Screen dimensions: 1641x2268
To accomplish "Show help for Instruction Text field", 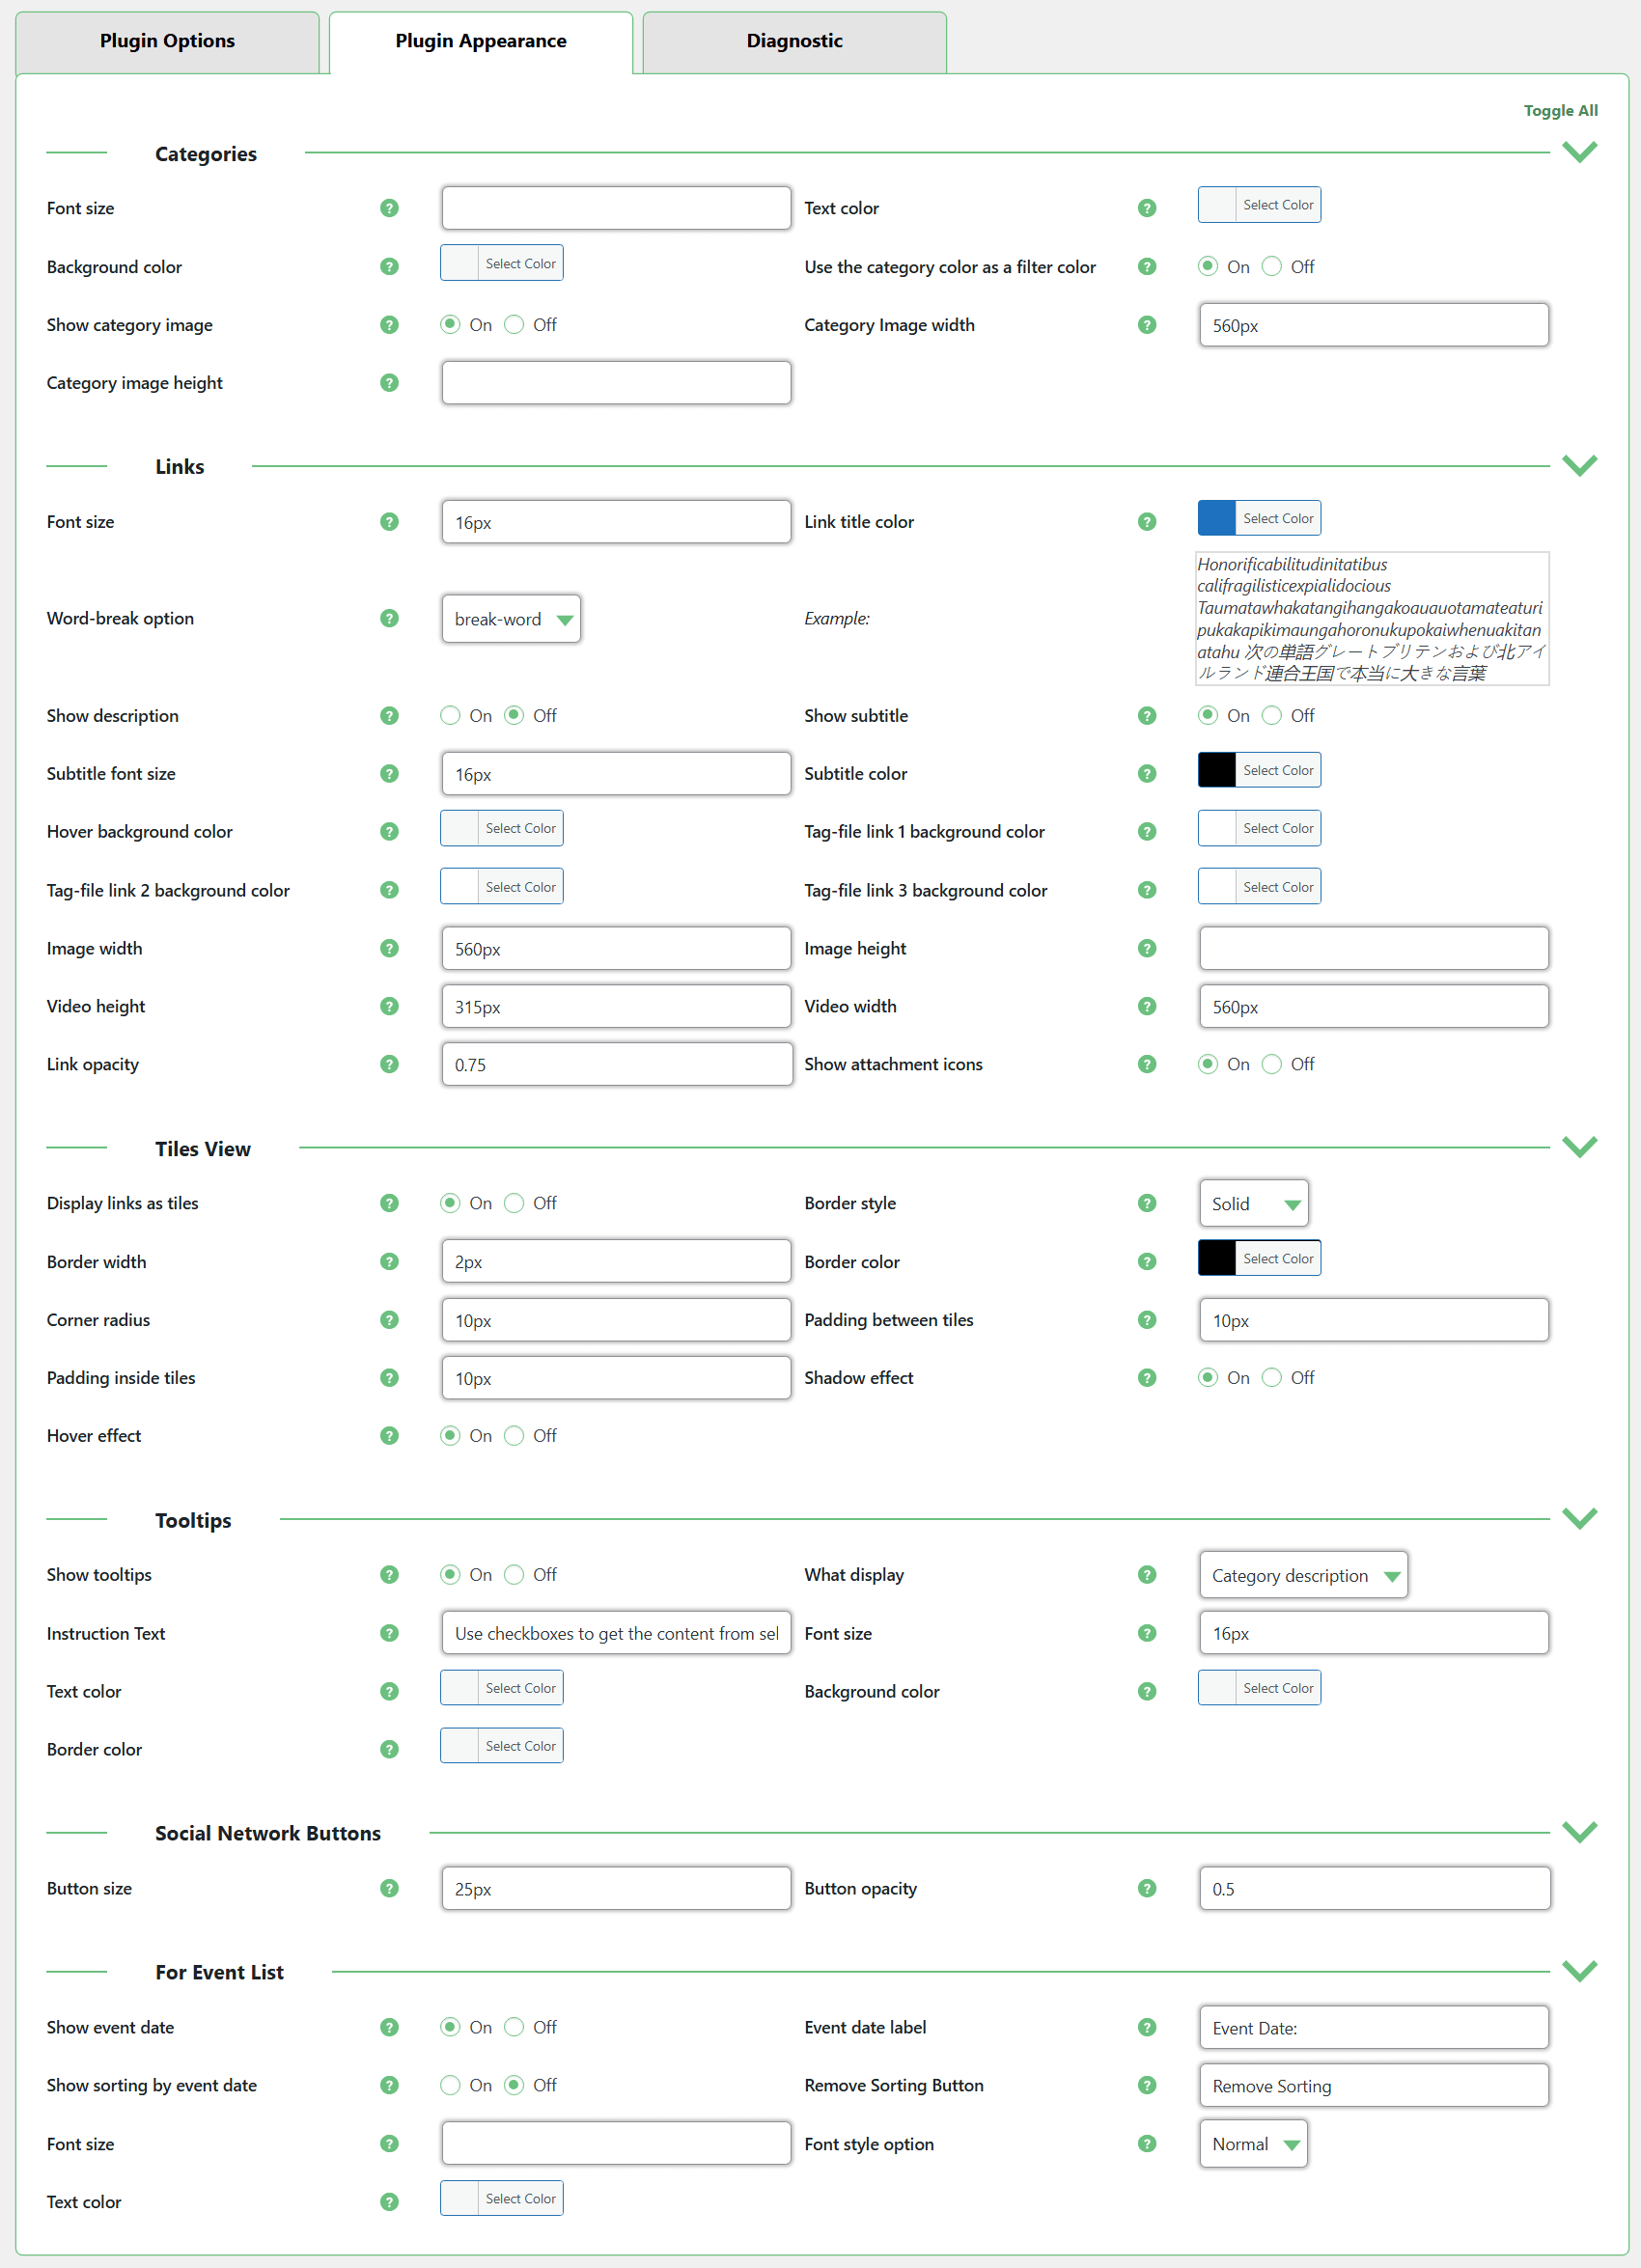I will pos(389,1633).
